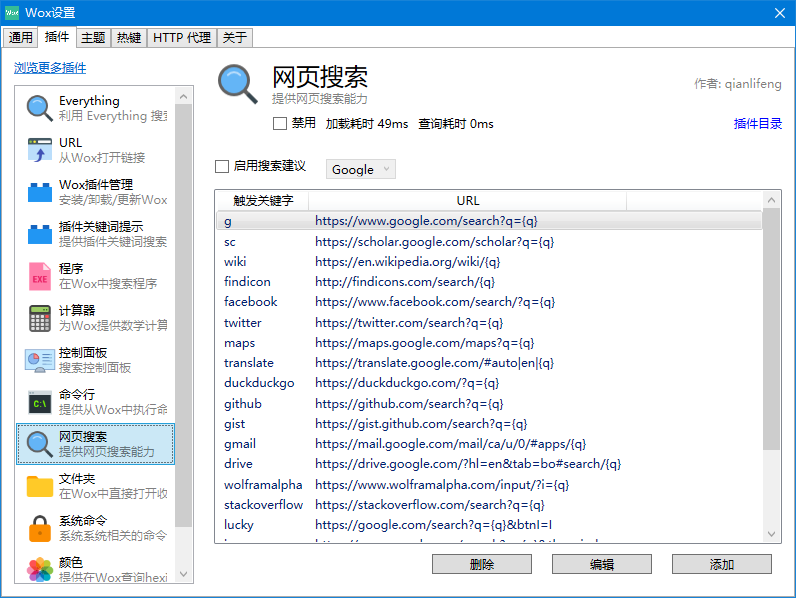
Task: Click the 编辑 button
Action: click(x=602, y=564)
